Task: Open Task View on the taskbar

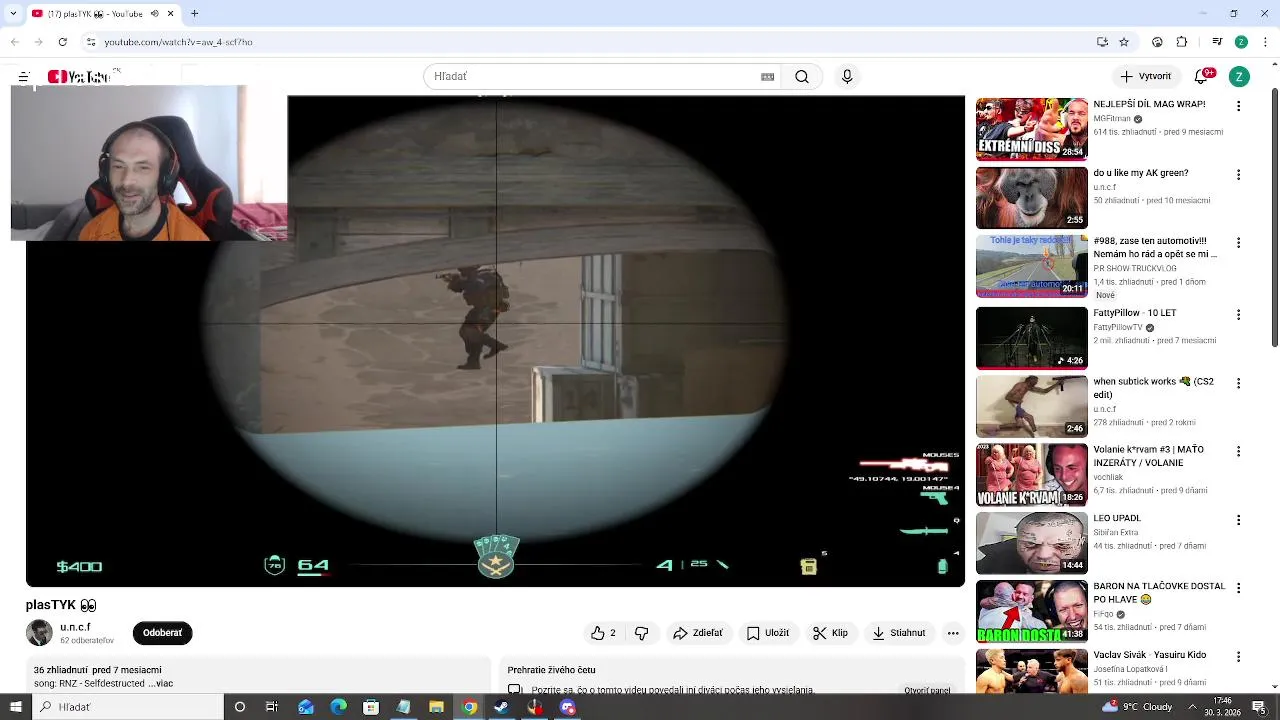Action: [x=272, y=707]
